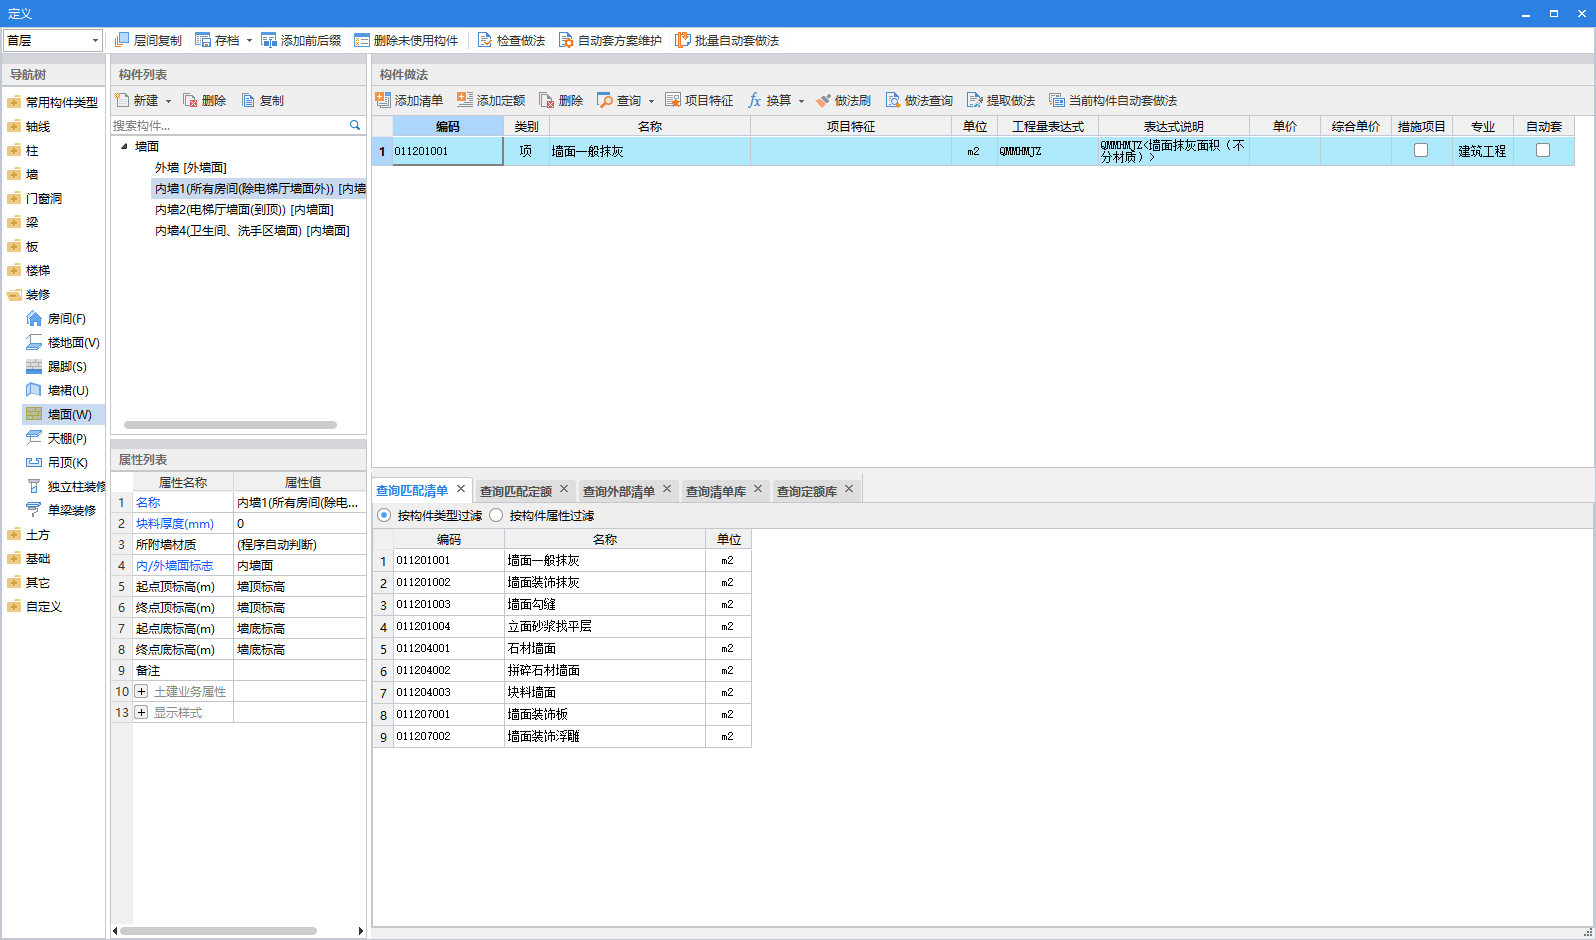Click the 层间复制 toolbar icon

[122, 40]
